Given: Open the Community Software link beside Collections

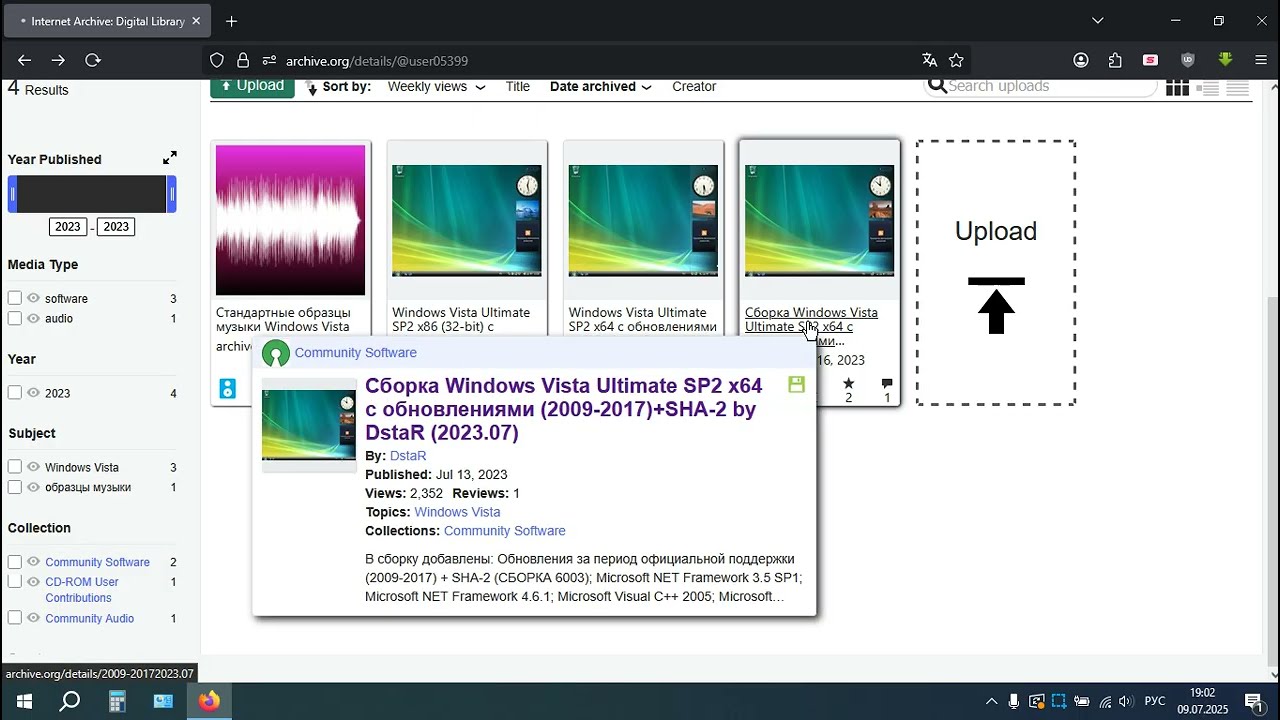Looking at the screenshot, I should click(505, 531).
